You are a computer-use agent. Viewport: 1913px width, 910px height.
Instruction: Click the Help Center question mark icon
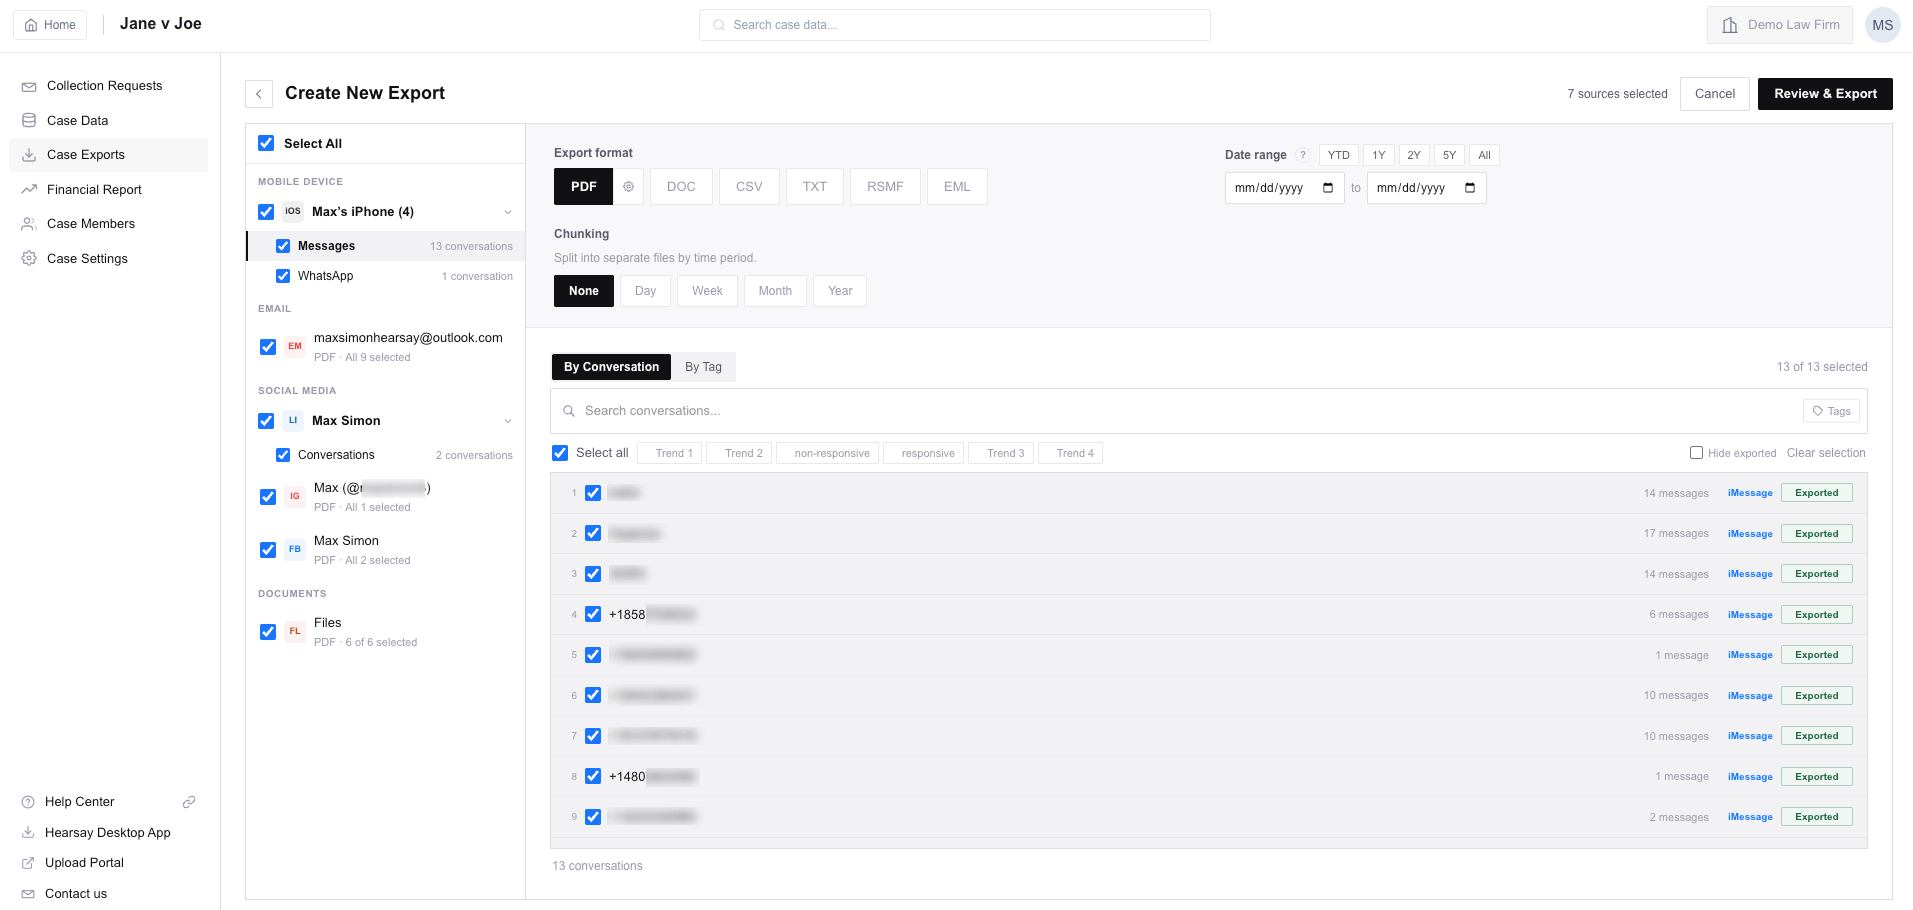28,802
